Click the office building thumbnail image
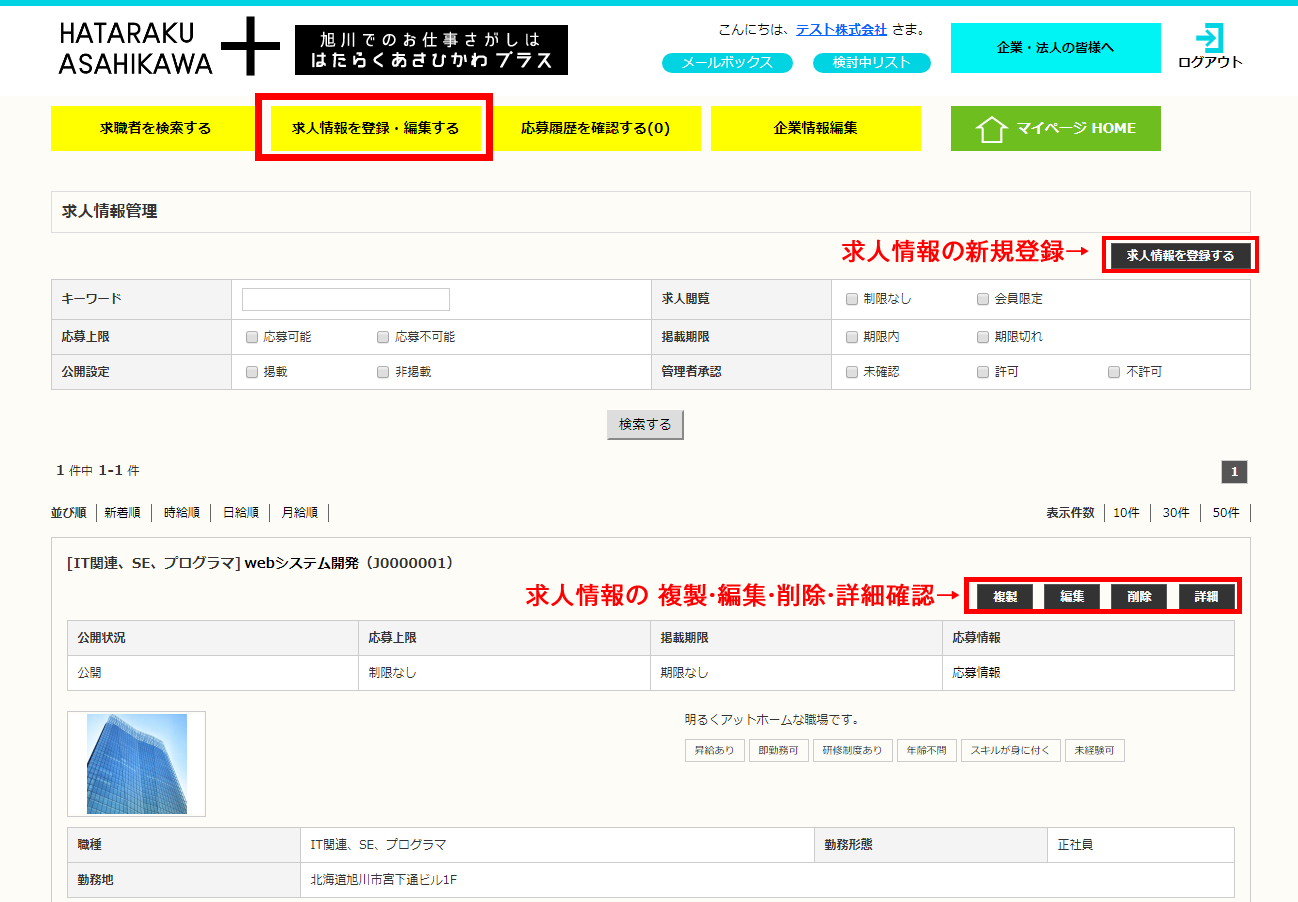Viewport: 1298px width, 902px height. (x=137, y=764)
